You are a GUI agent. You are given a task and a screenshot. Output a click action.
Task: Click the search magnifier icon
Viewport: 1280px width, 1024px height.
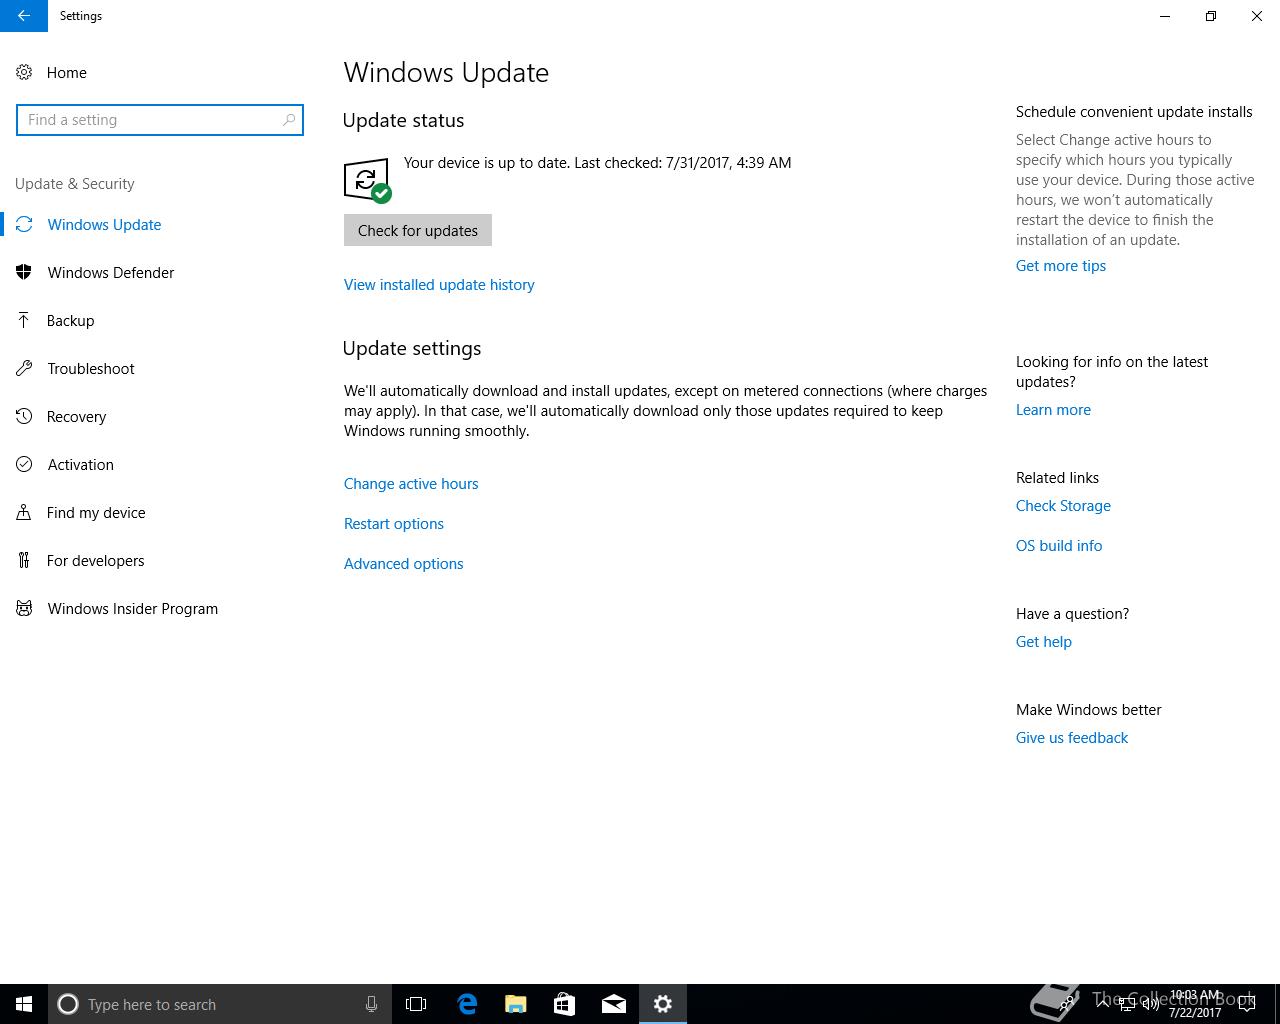(x=289, y=120)
